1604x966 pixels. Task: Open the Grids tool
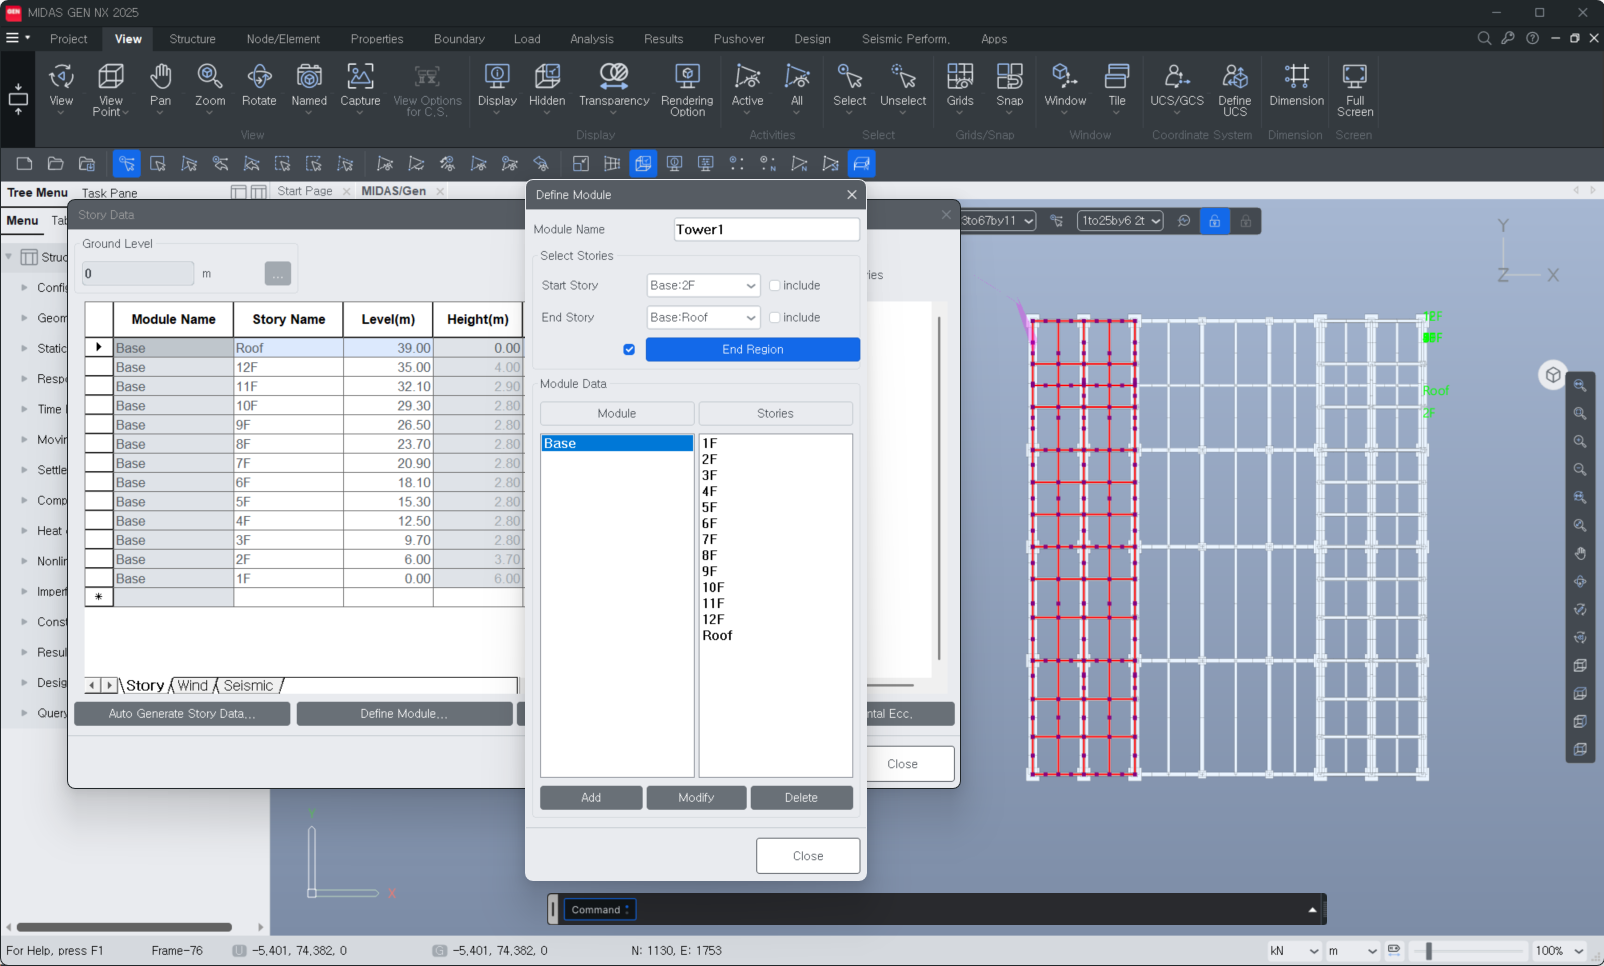tap(960, 84)
